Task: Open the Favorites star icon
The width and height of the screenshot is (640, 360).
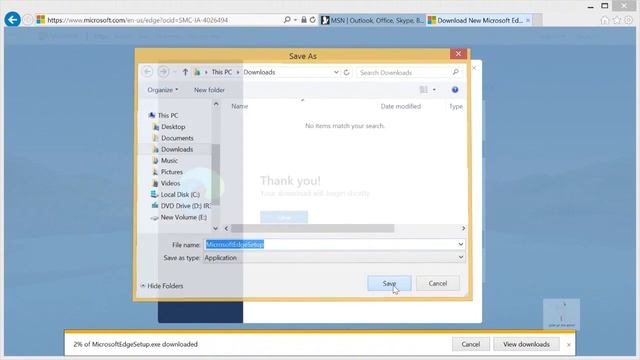Action: (x=617, y=20)
